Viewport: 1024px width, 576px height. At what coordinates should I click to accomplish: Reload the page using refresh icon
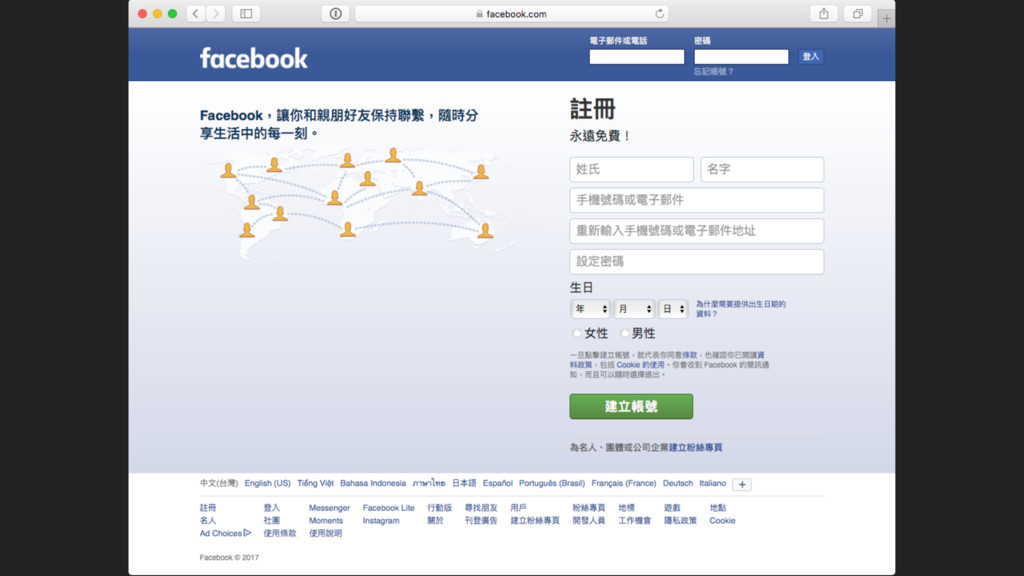pos(660,14)
